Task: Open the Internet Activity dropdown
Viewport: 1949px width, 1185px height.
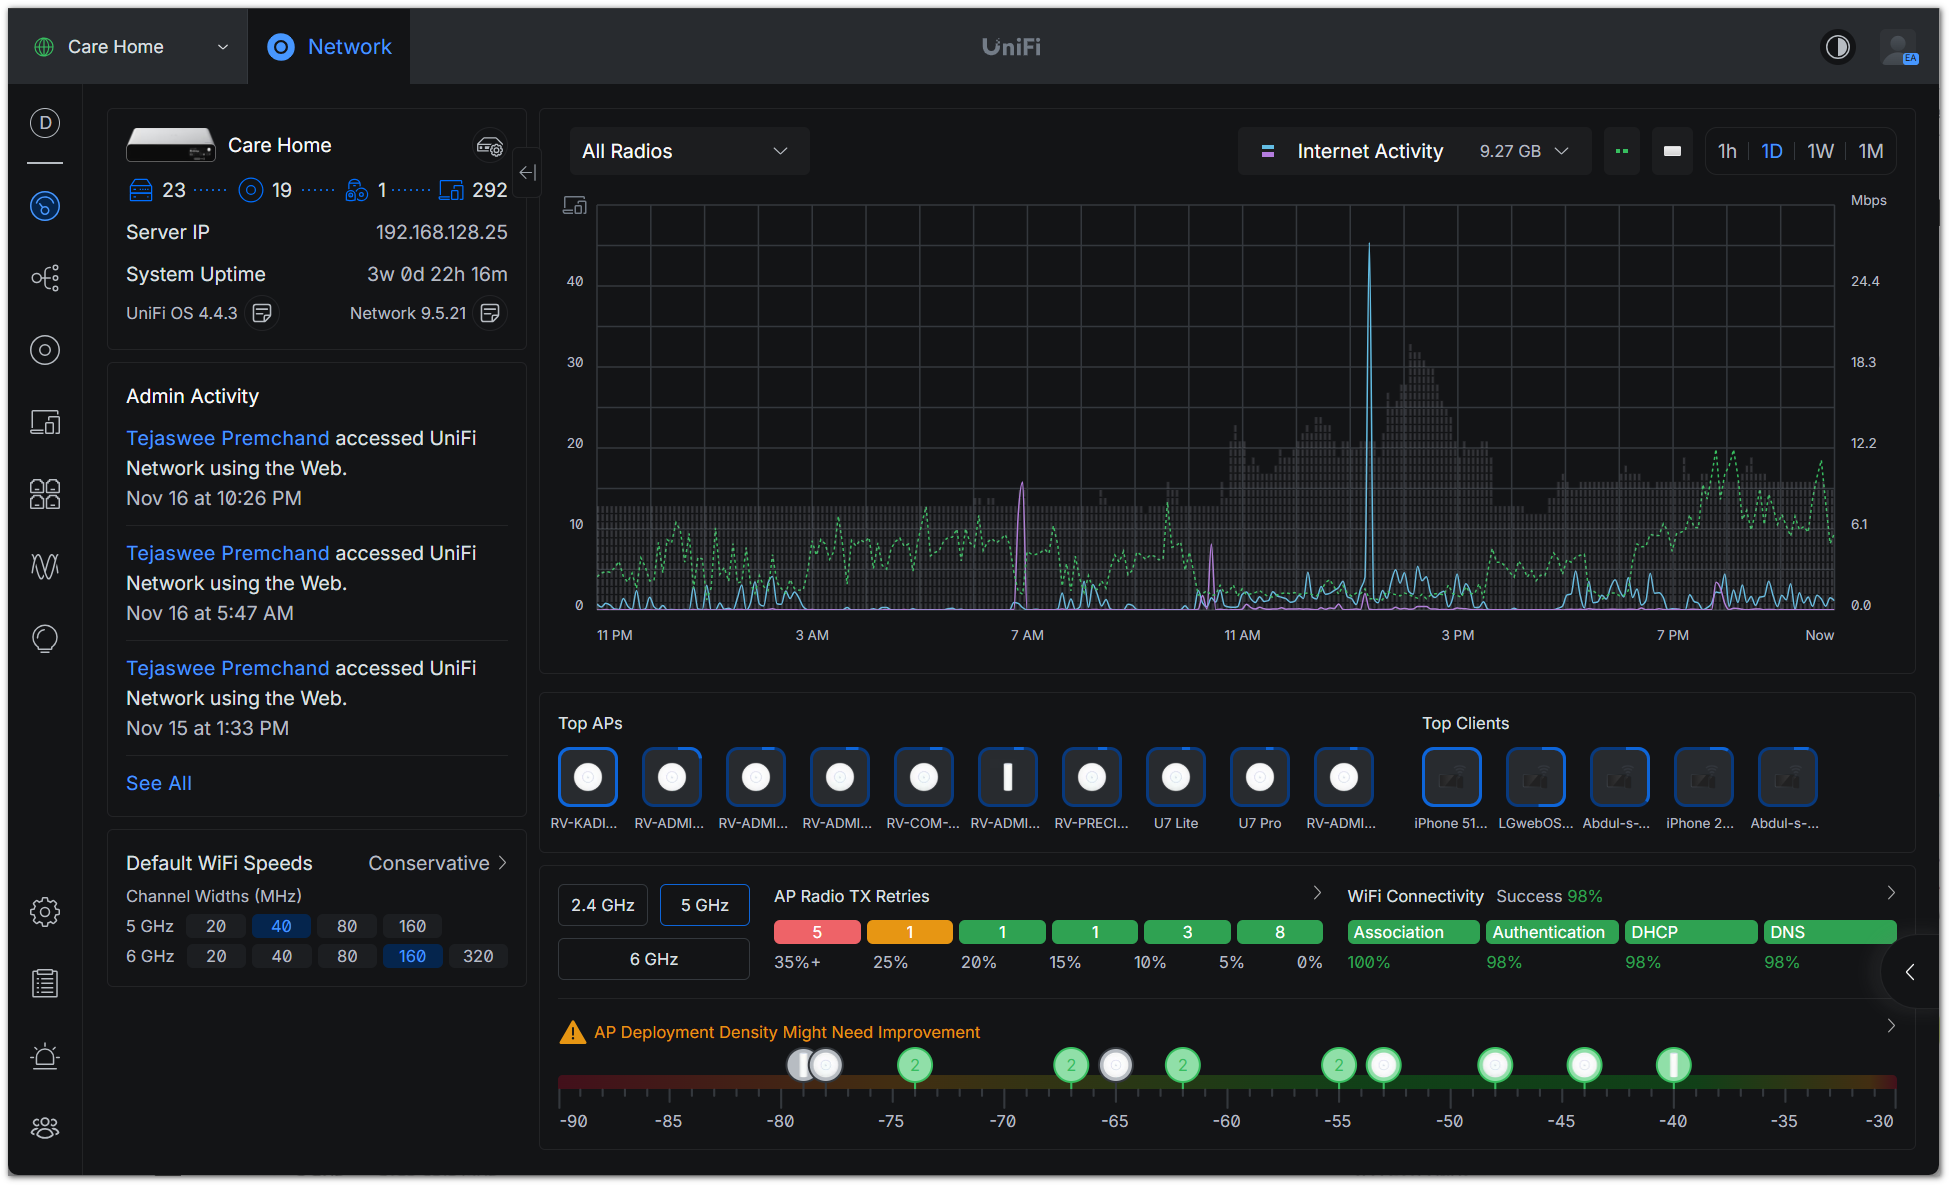Action: 1414,151
